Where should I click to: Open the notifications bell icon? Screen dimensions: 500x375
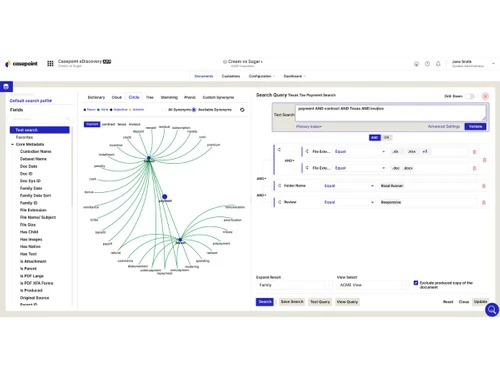click(438, 64)
